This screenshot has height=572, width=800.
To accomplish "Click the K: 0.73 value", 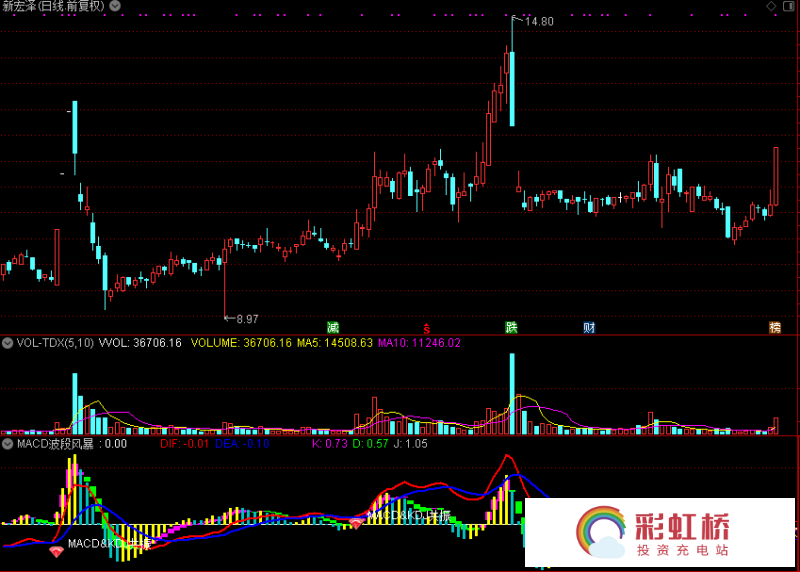I will click(330, 444).
